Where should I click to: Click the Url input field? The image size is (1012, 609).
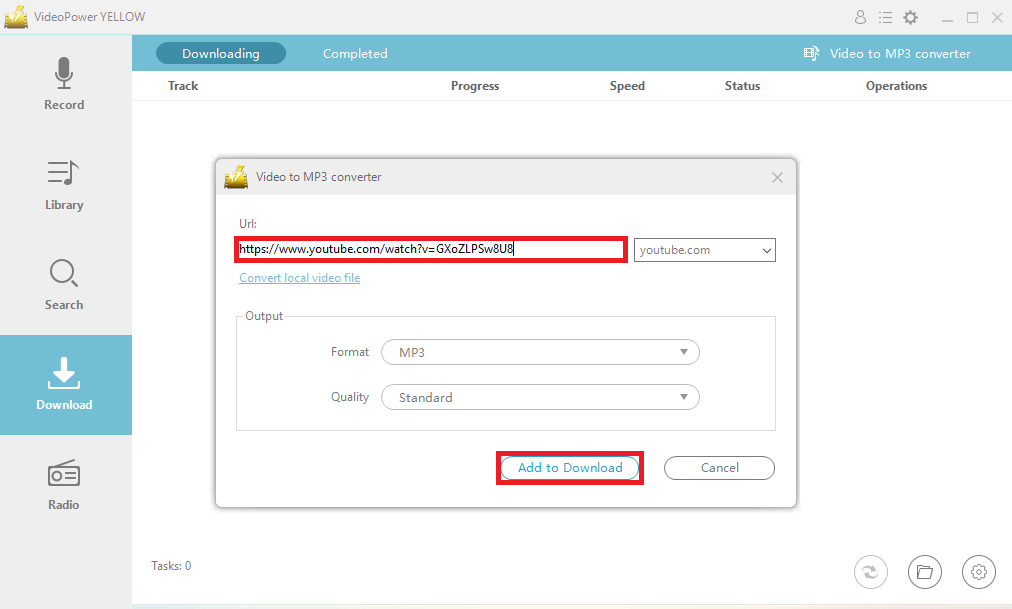pos(430,249)
